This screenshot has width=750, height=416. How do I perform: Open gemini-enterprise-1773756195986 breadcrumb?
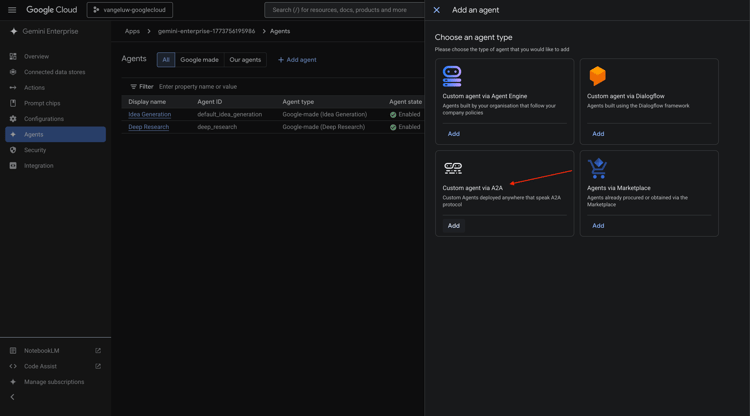pos(206,31)
